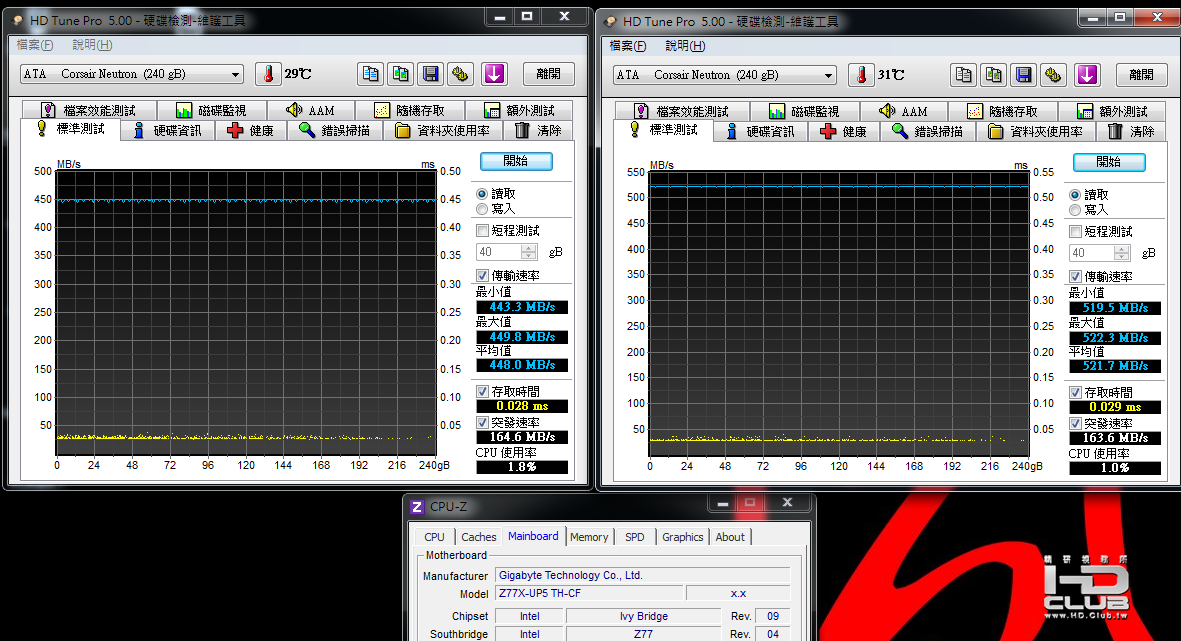This screenshot has height=641, width=1181.
Task: Toggle 存取時間 checkbox in right HD Tune window
Action: pos(1076,392)
